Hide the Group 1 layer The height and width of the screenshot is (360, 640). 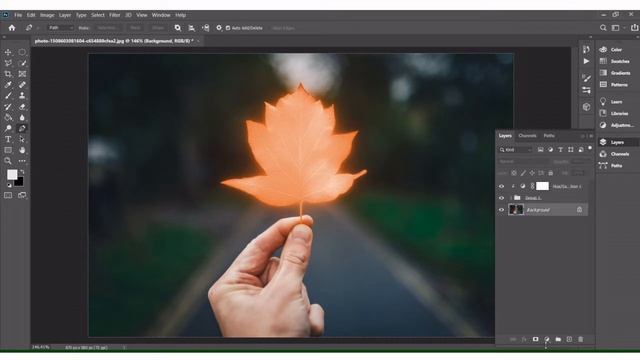[x=502, y=198]
